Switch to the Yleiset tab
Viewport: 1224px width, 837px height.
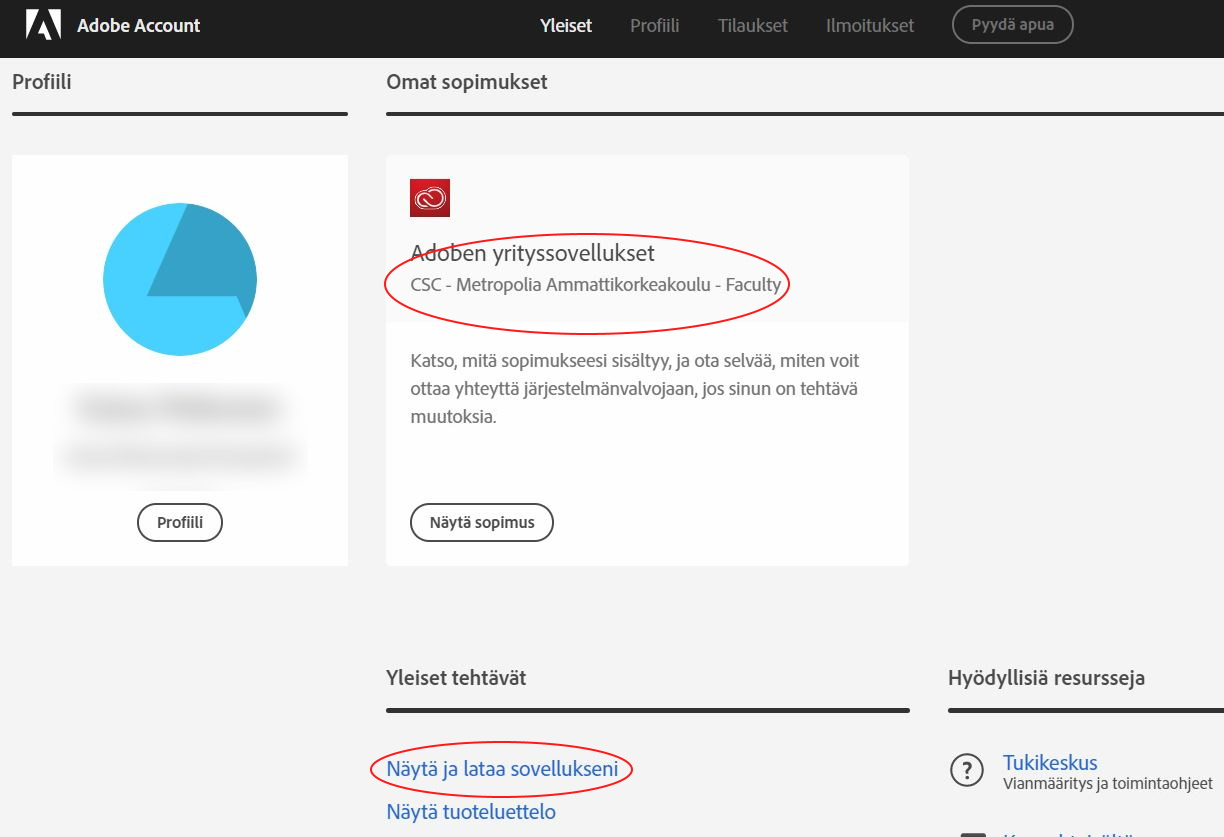566,26
